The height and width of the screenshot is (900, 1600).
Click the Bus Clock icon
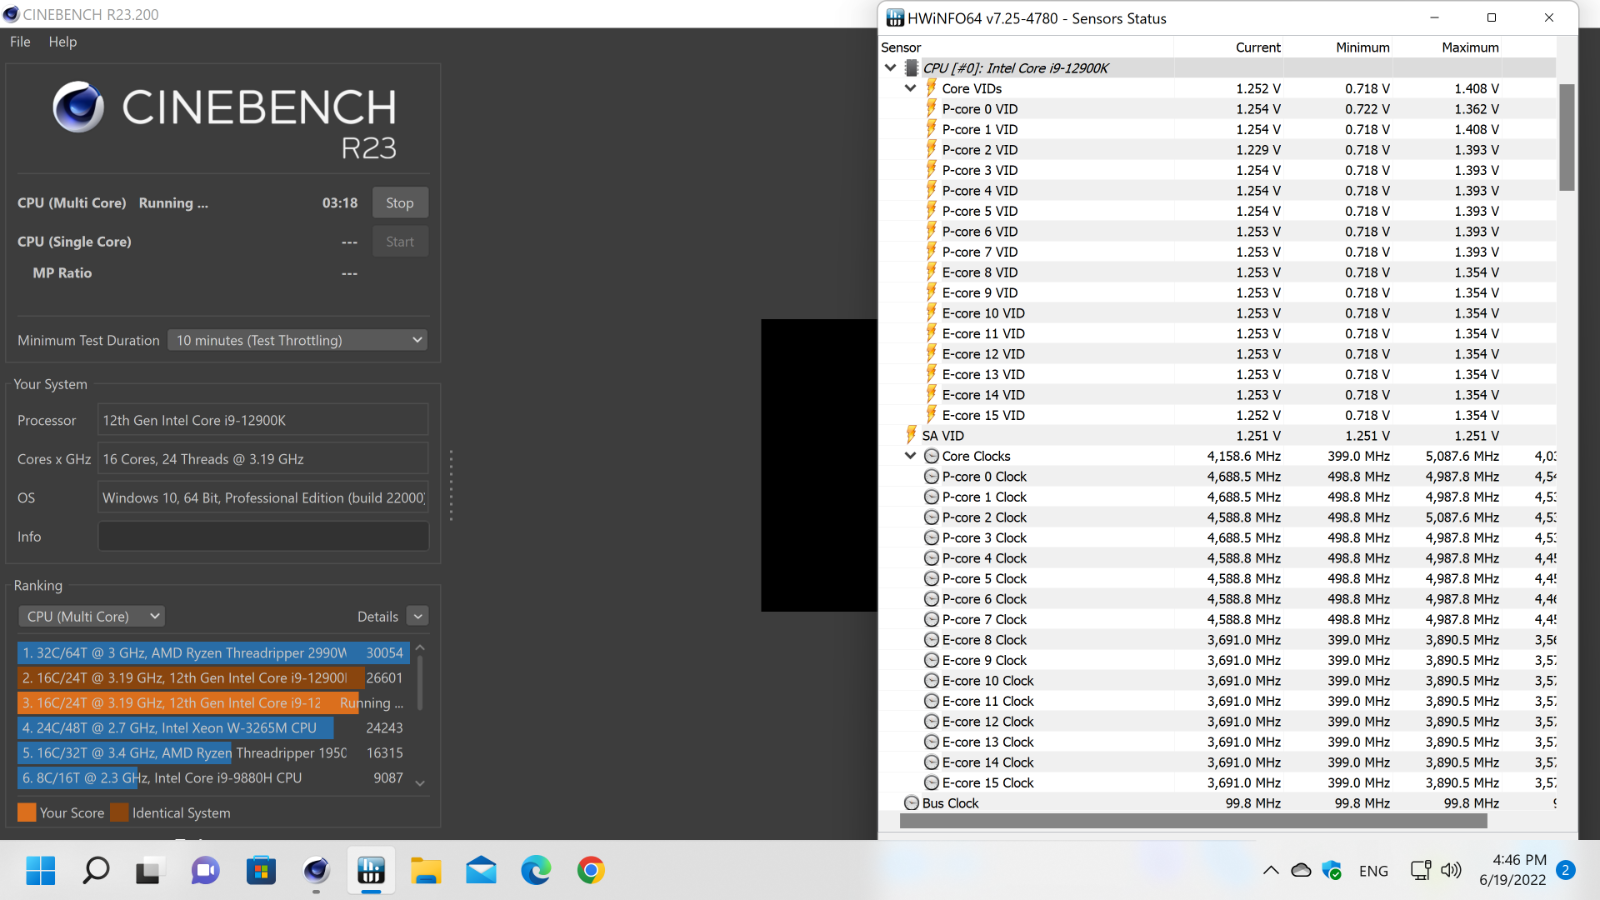click(x=911, y=803)
